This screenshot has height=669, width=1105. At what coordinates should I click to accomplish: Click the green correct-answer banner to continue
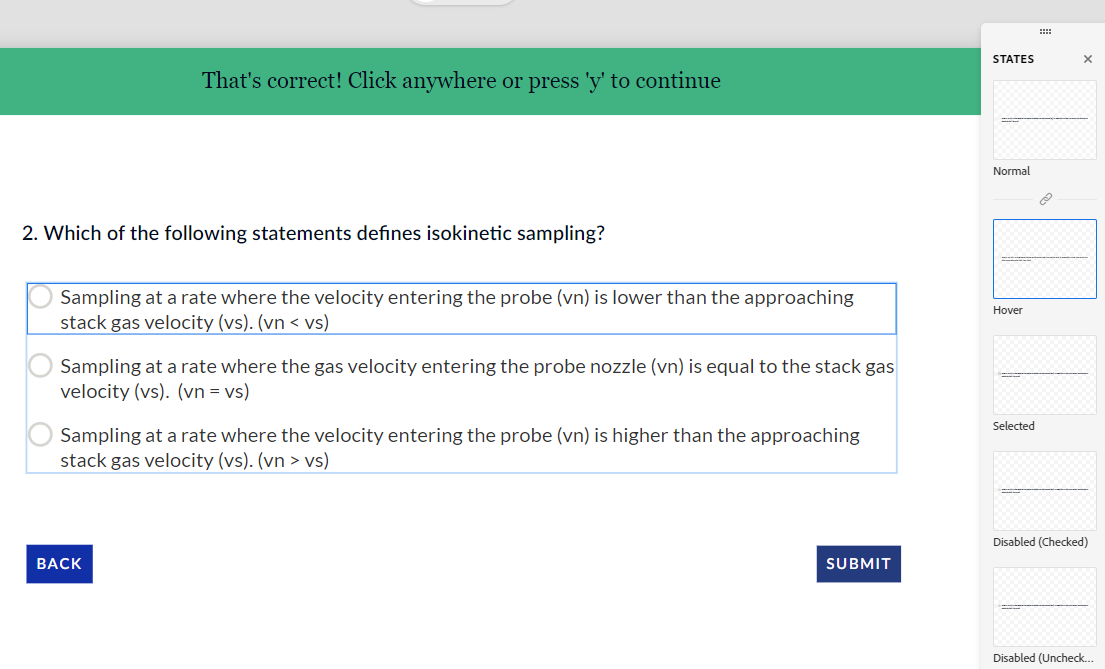pyautogui.click(x=461, y=81)
